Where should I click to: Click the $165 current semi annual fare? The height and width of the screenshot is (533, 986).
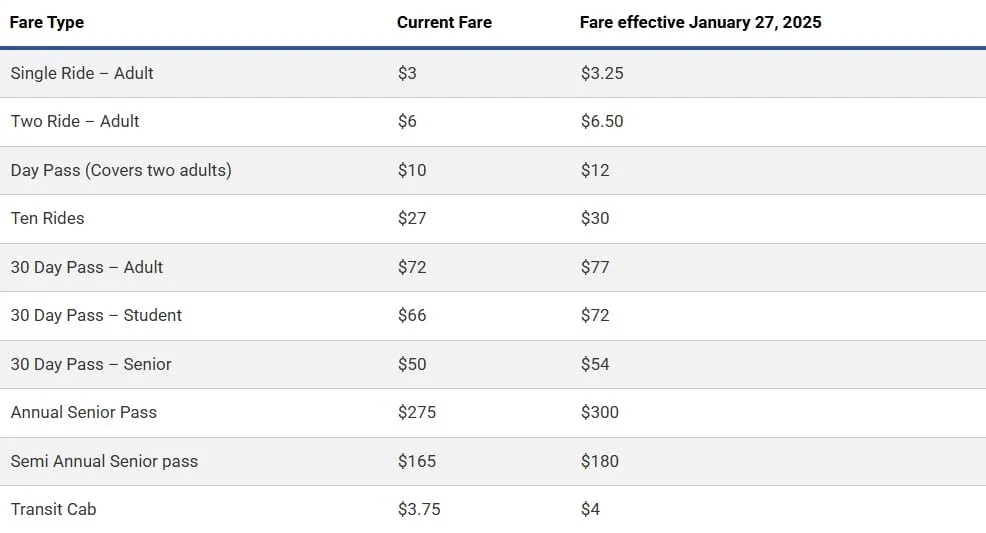[x=417, y=461]
